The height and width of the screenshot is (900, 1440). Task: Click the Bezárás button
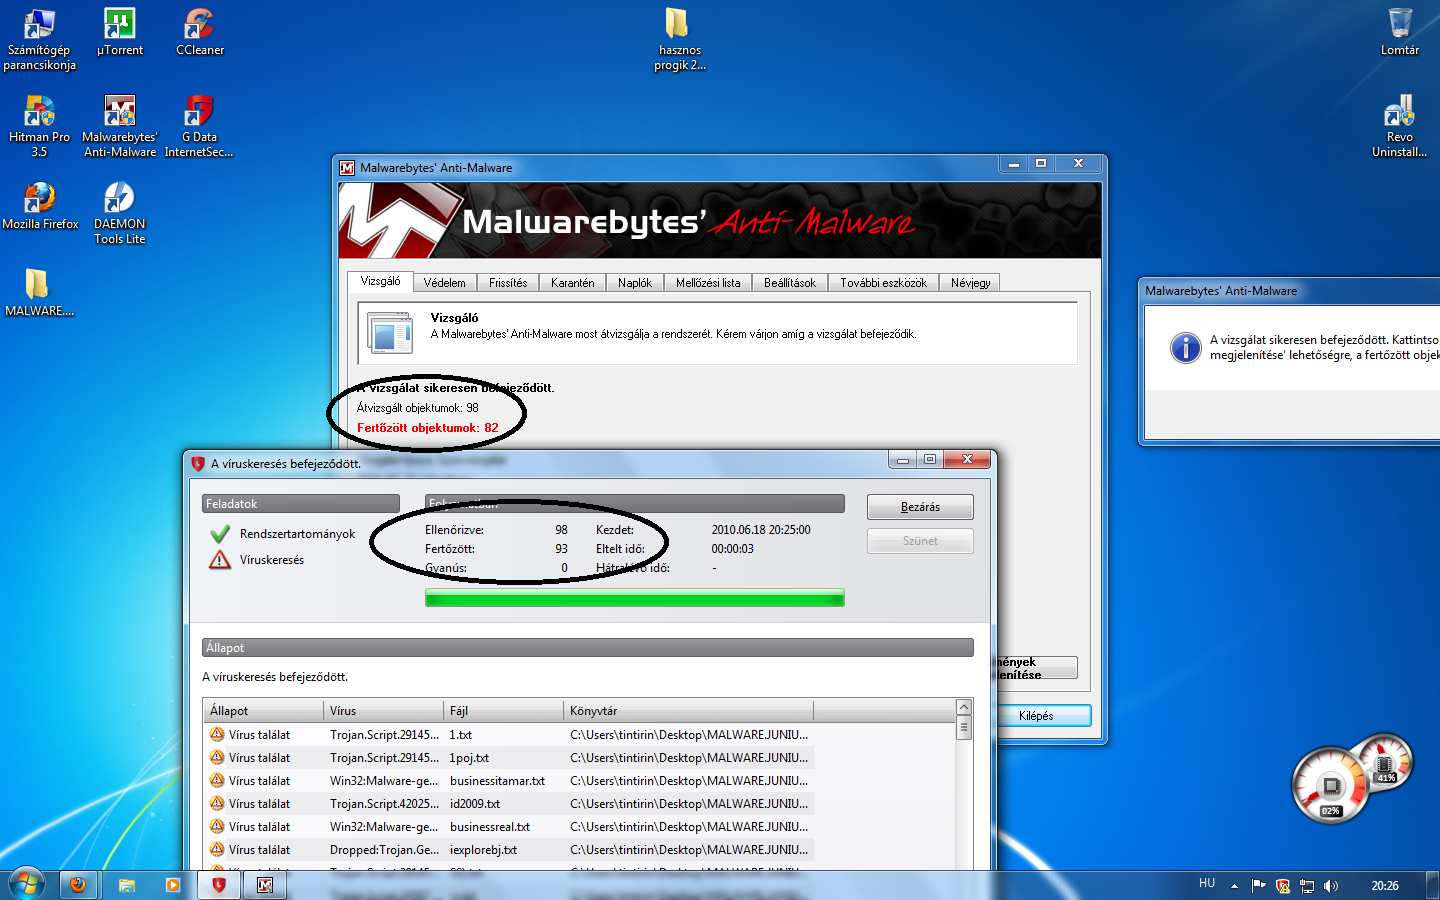coord(920,507)
